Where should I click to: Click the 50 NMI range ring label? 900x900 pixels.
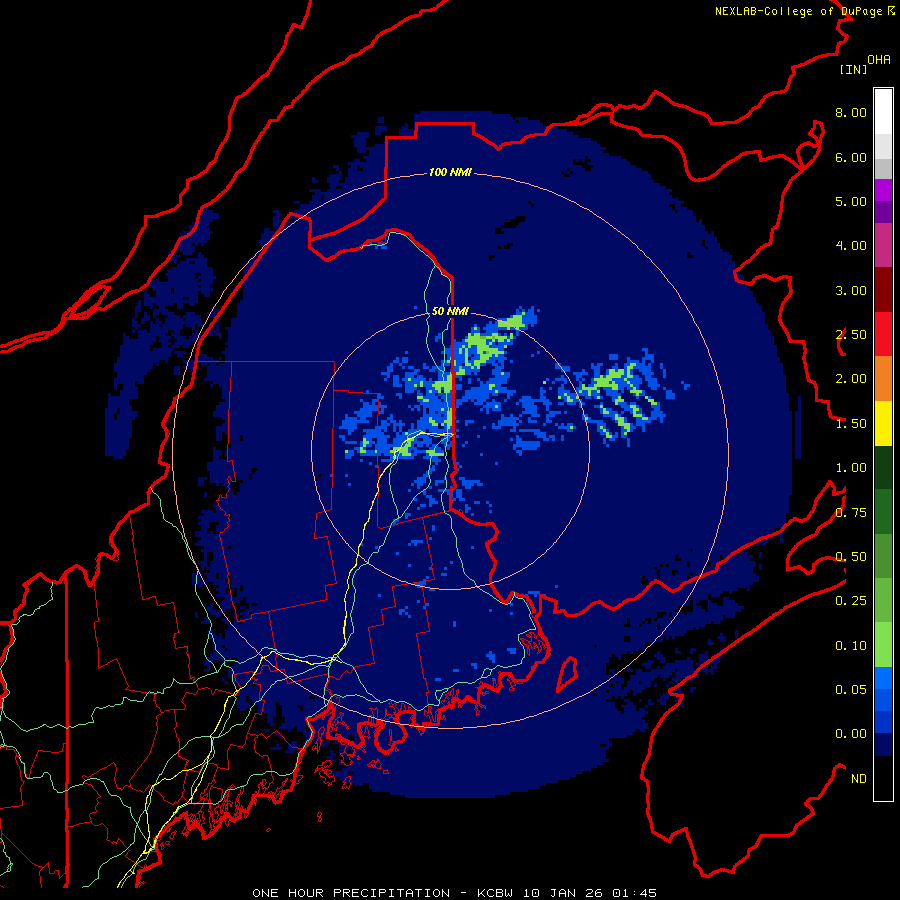pyautogui.click(x=450, y=311)
